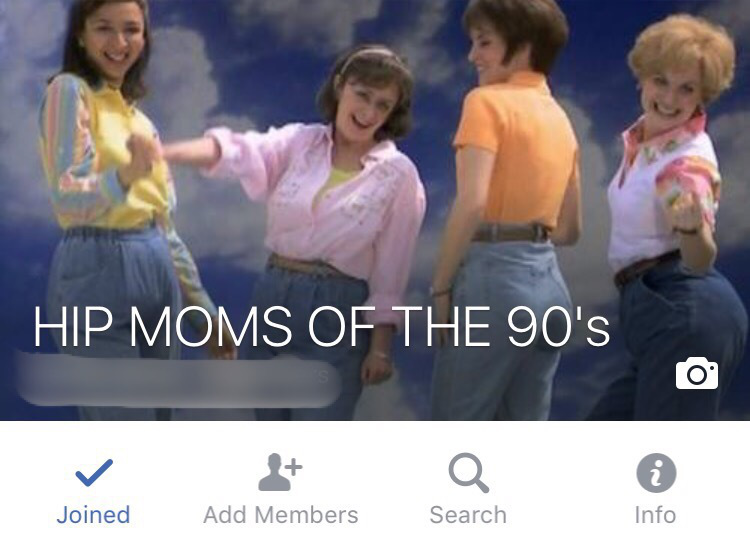
Task: Click the Search magnifying glass icon
Action: click(x=468, y=472)
